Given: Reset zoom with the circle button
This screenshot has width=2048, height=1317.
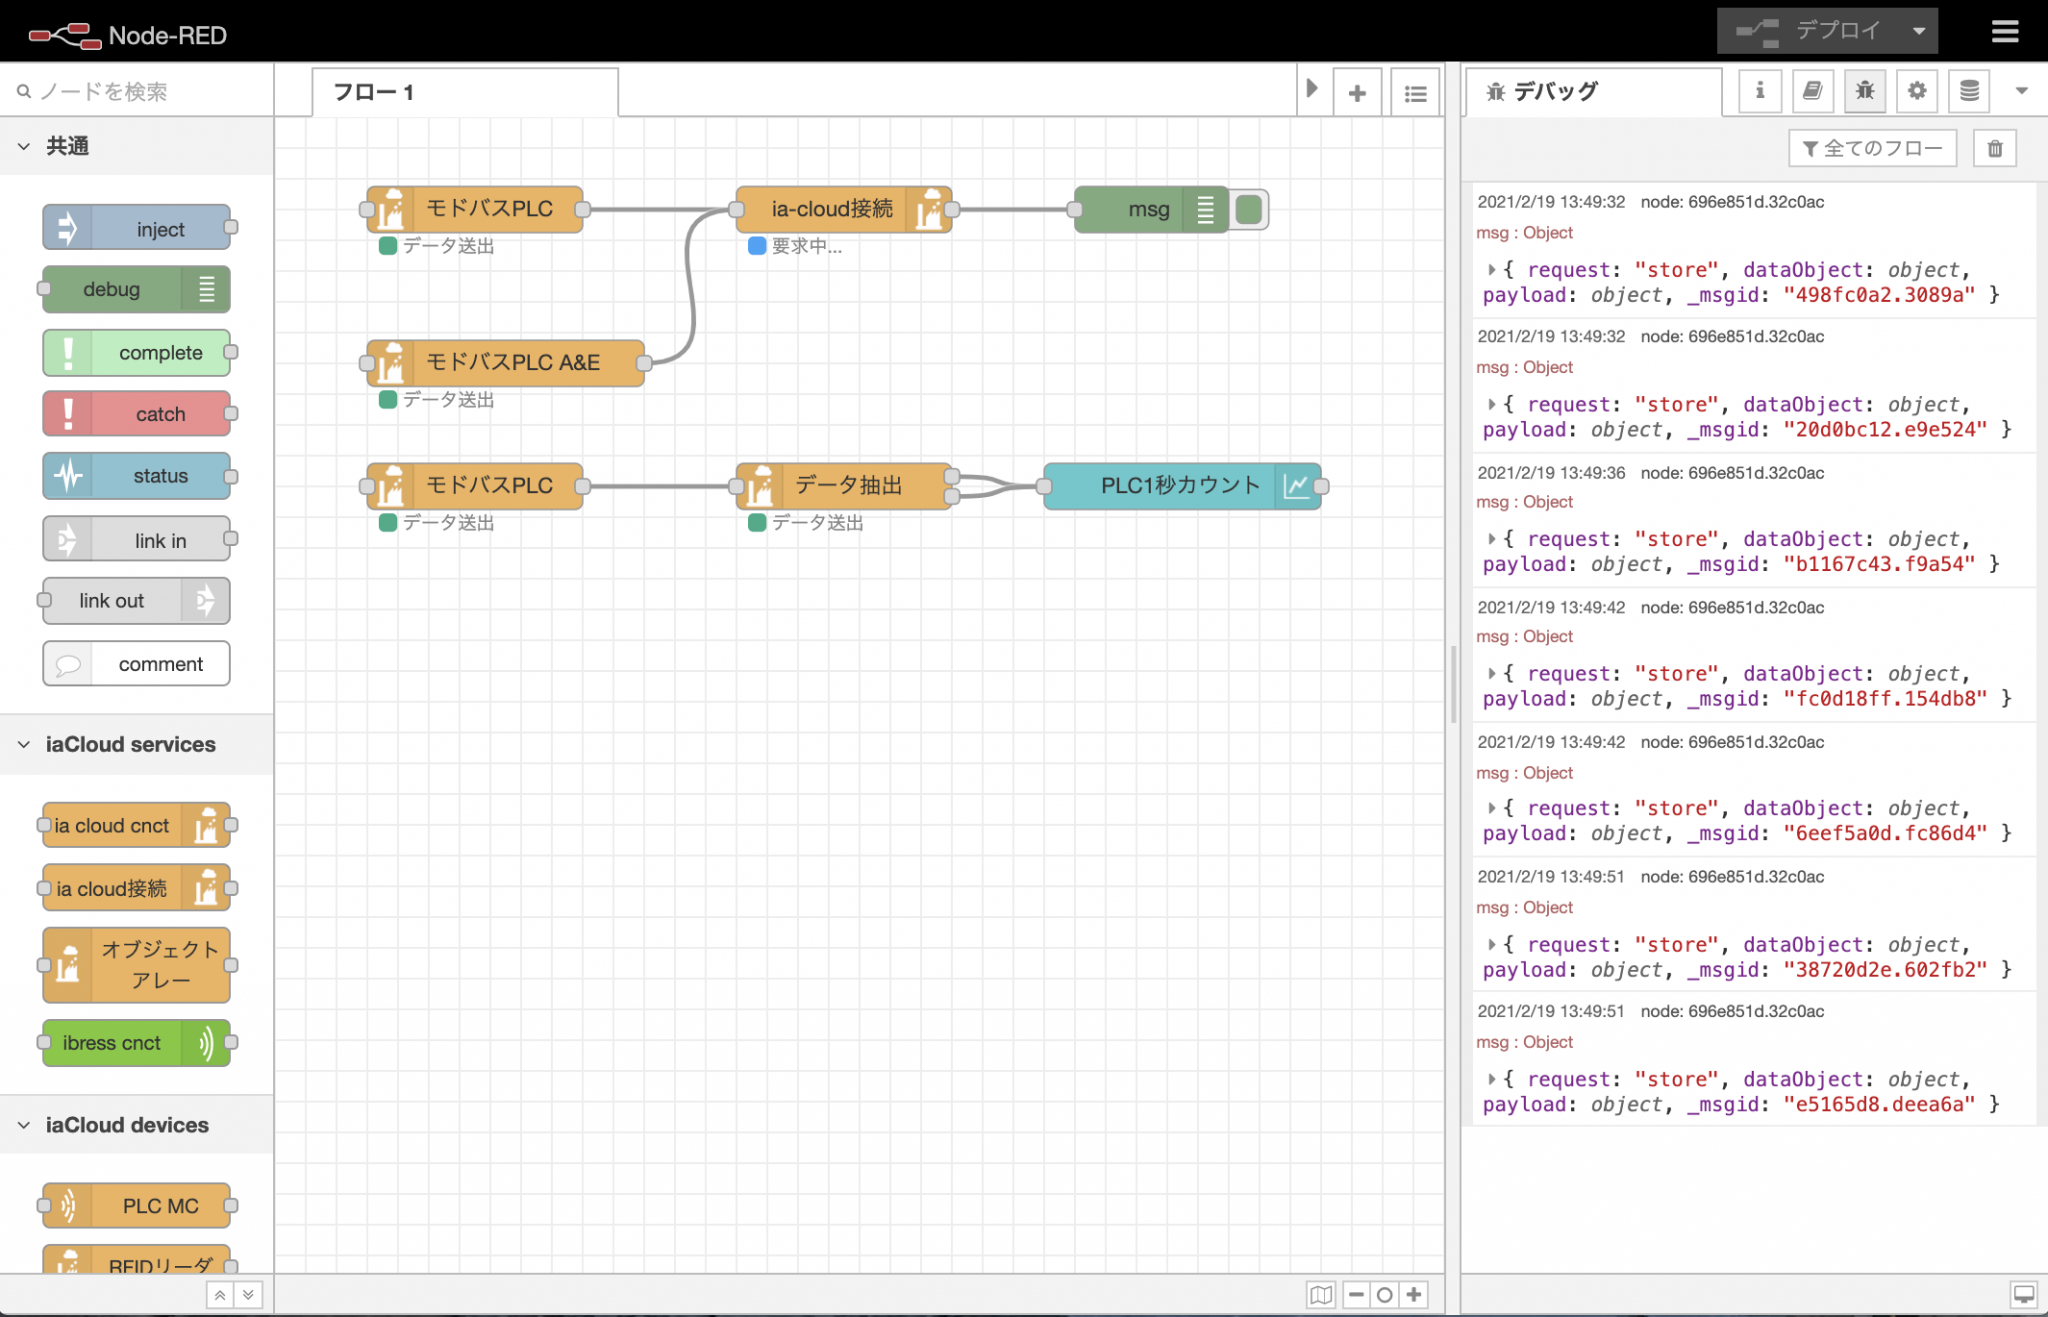Looking at the screenshot, I should pyautogui.click(x=1384, y=1295).
